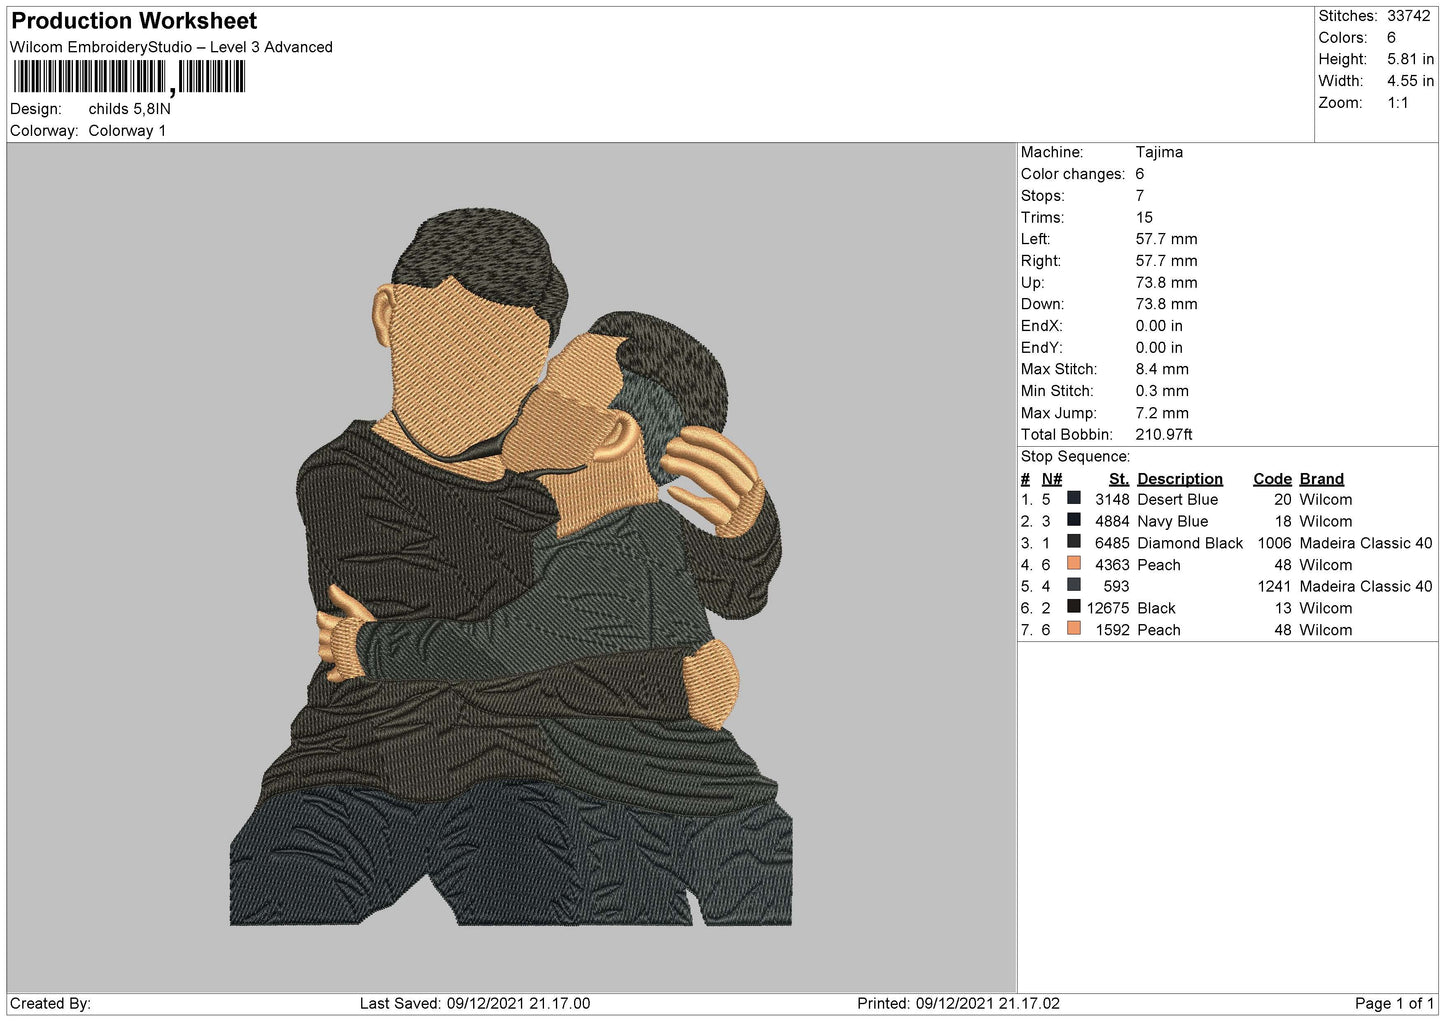Image resolution: width=1445 pixels, height=1021 pixels.
Task: Click the barcode under the worksheet title
Action: (129, 77)
